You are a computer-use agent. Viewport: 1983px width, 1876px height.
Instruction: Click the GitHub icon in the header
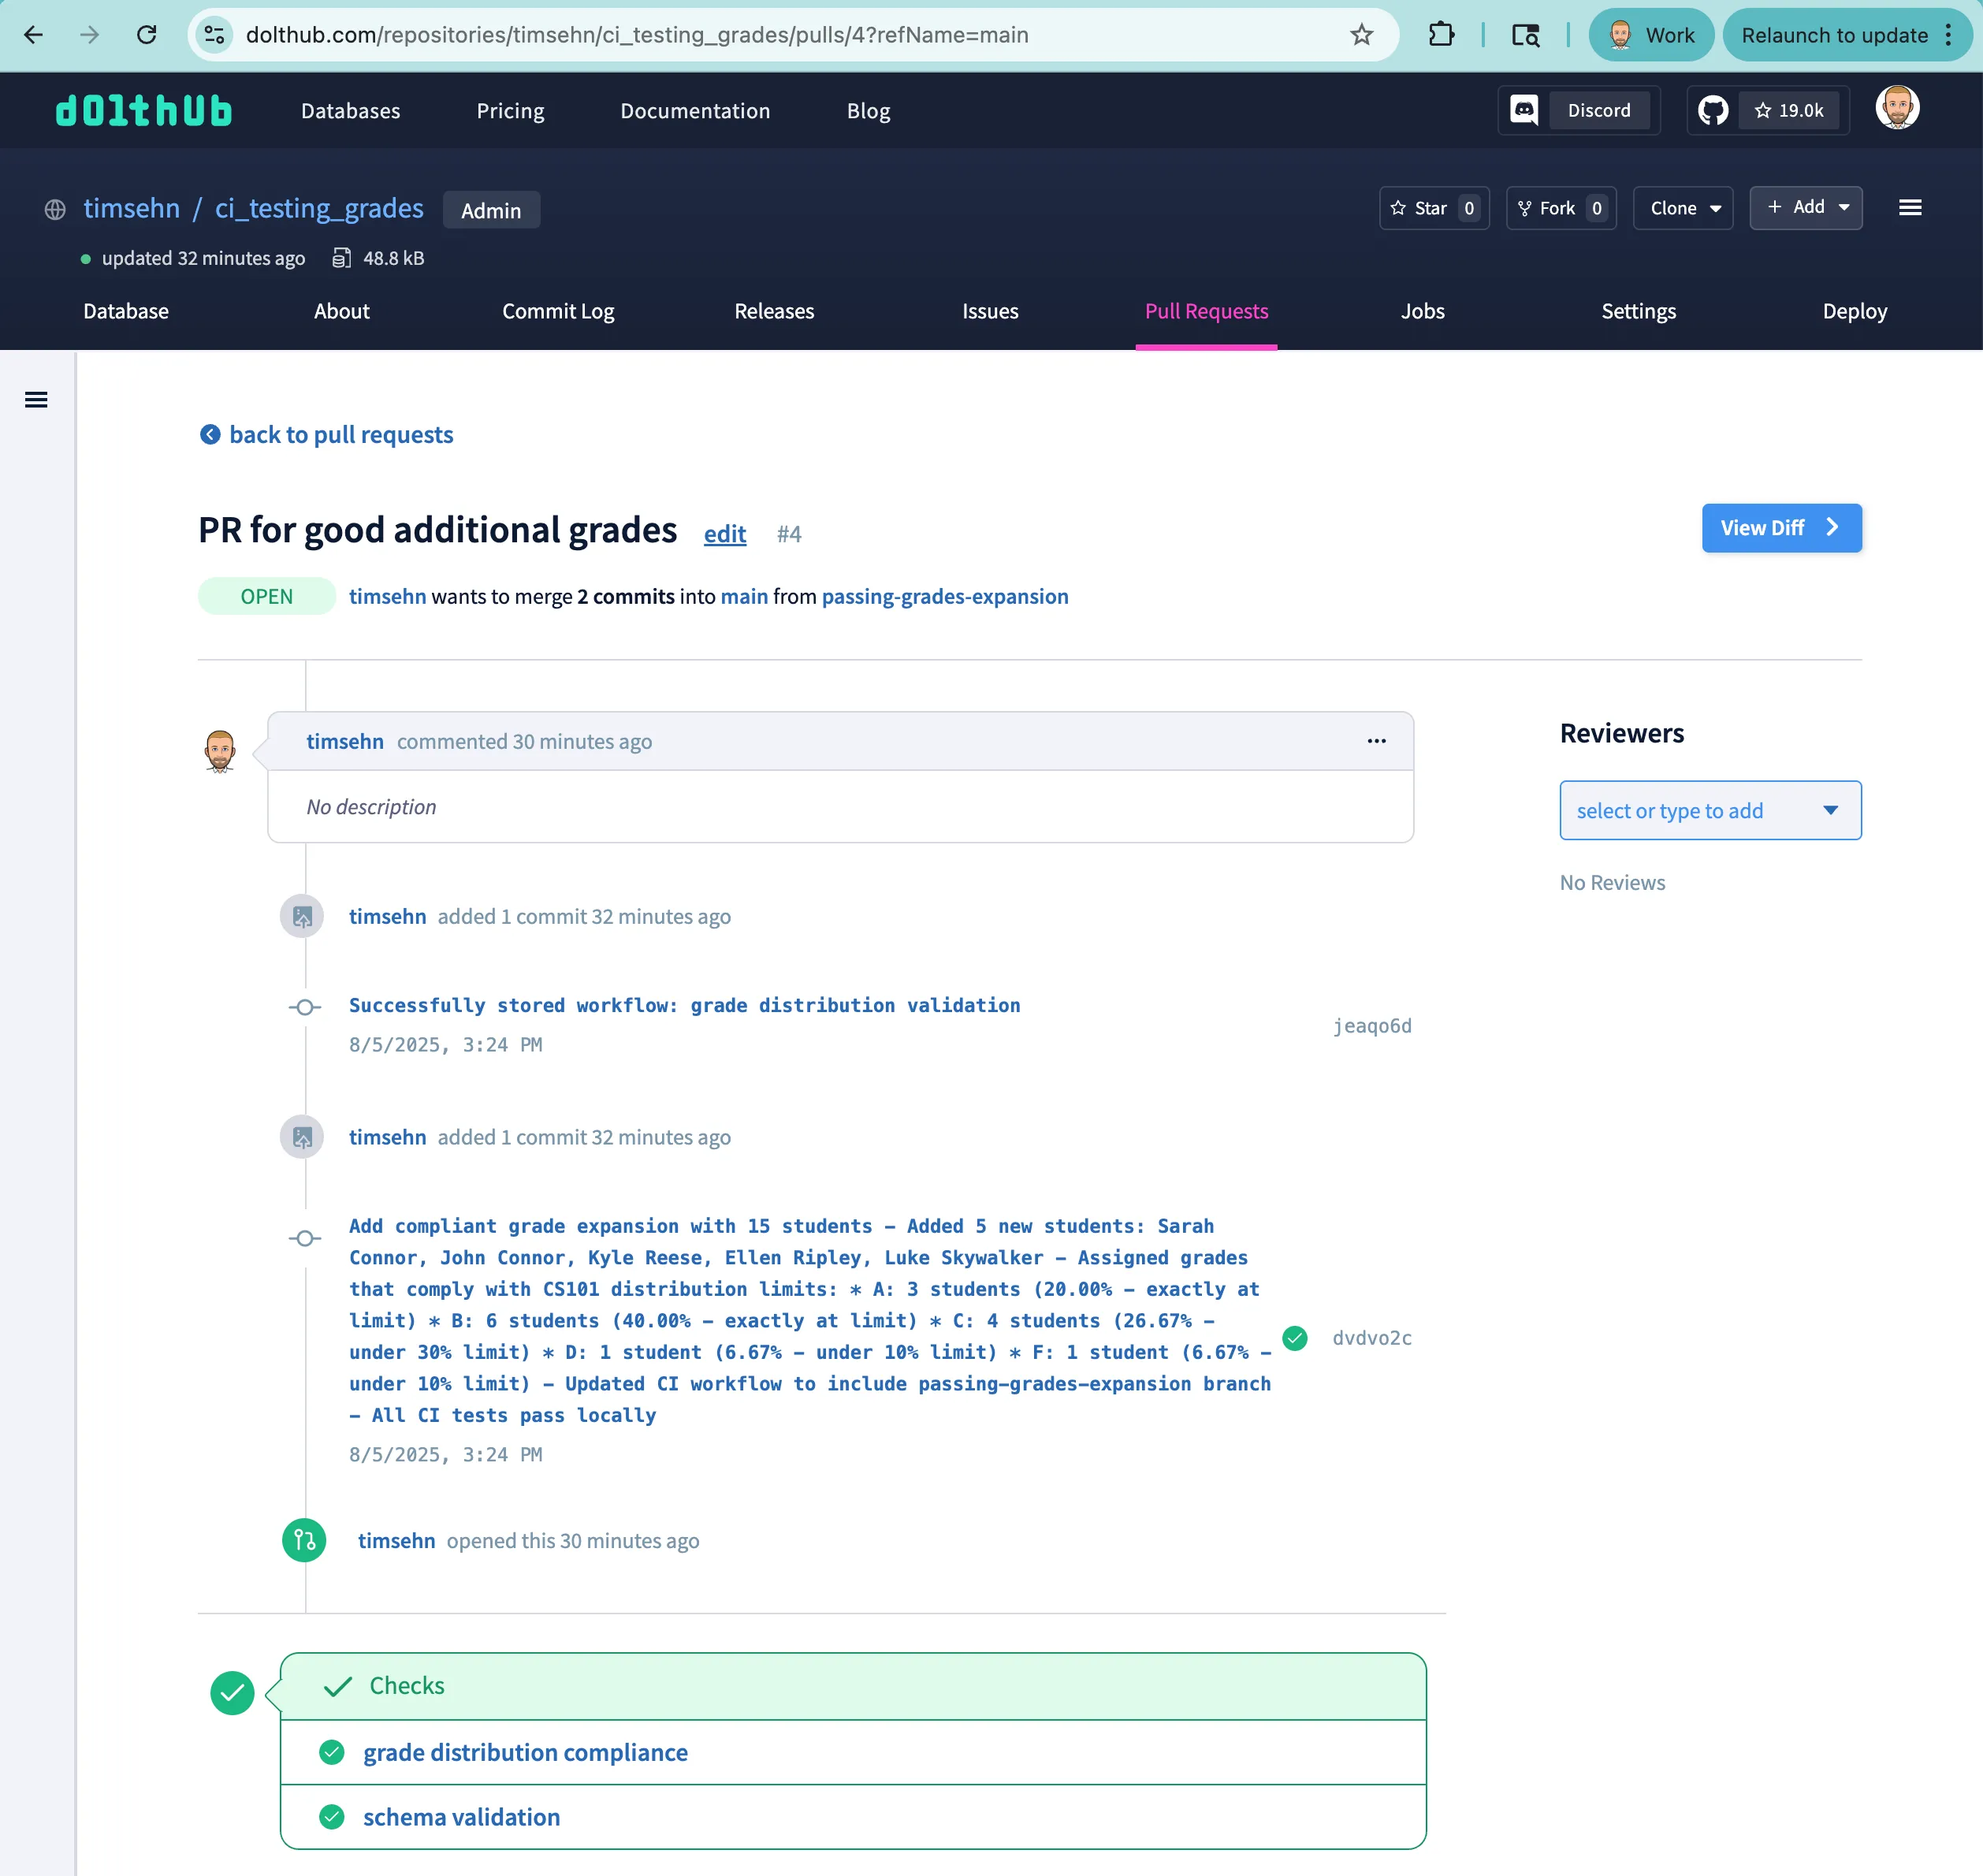click(x=1712, y=110)
